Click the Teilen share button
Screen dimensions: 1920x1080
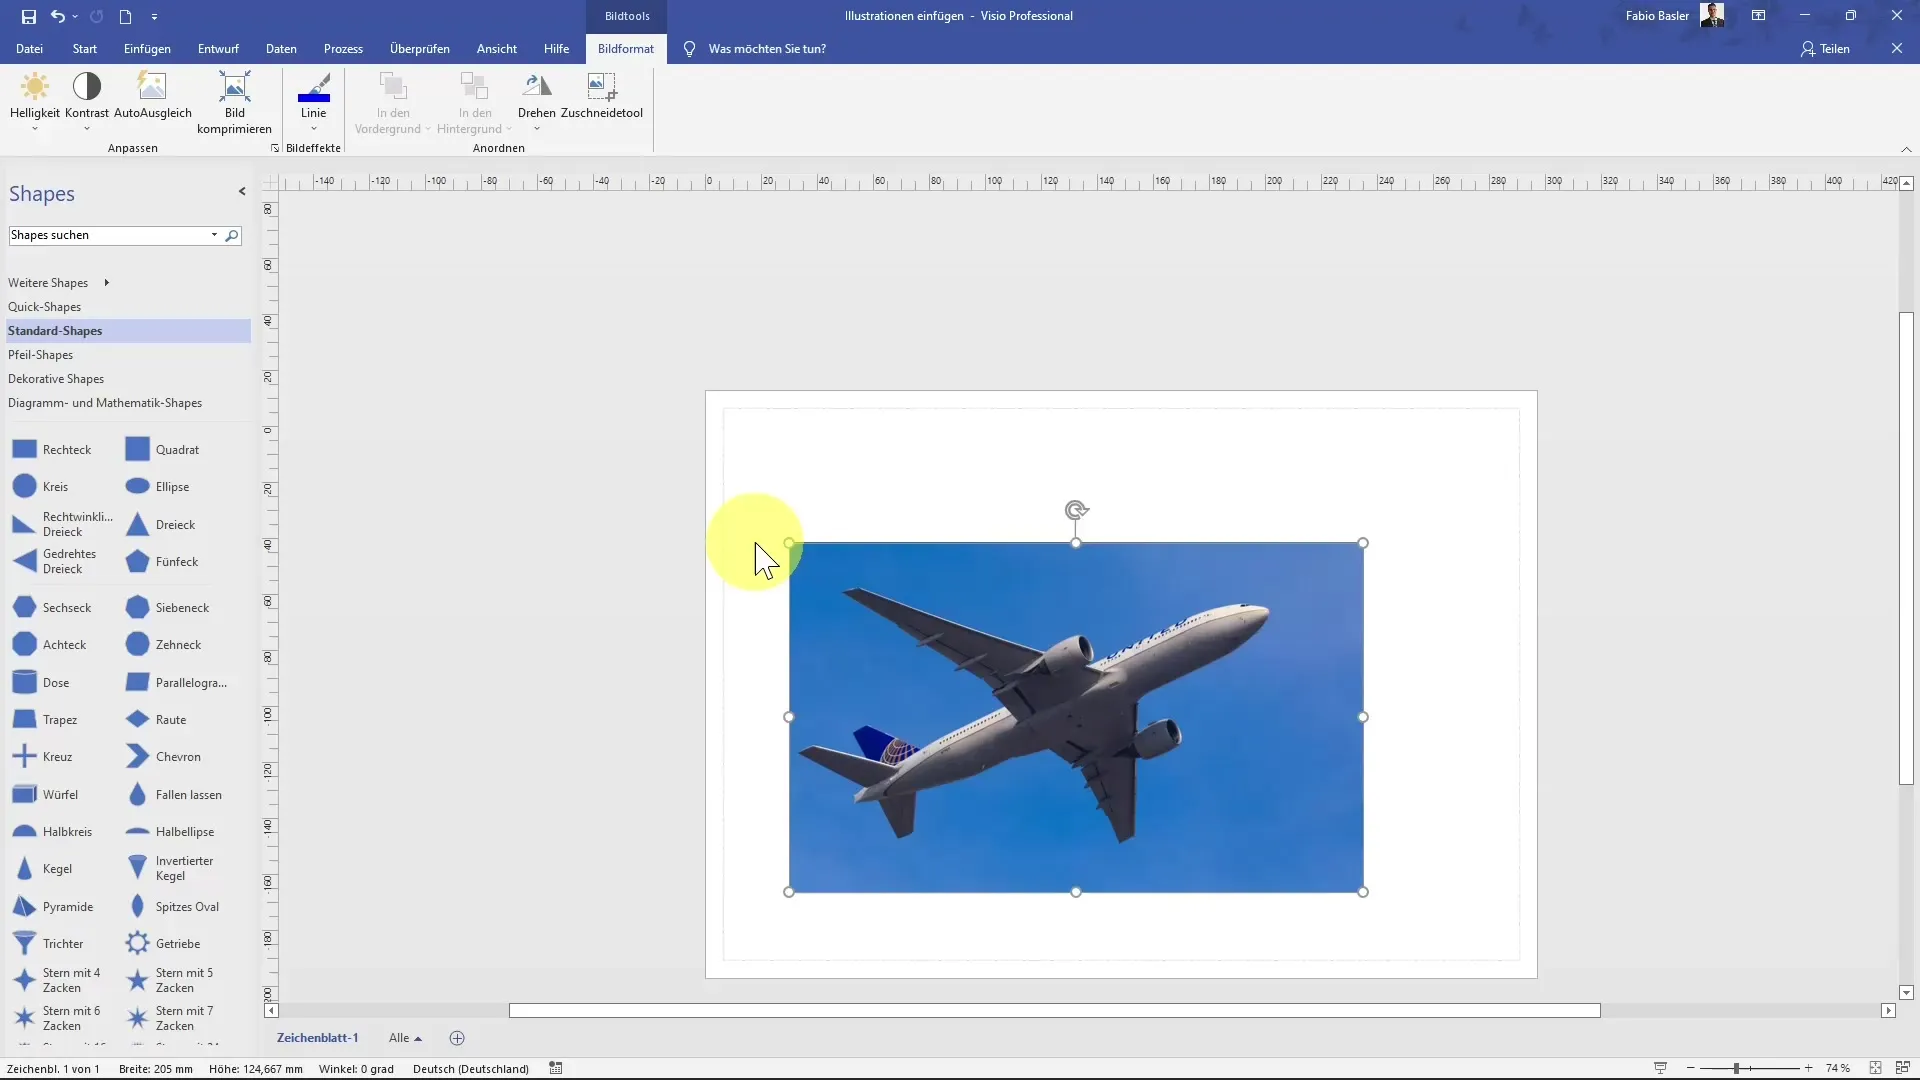[1826, 49]
